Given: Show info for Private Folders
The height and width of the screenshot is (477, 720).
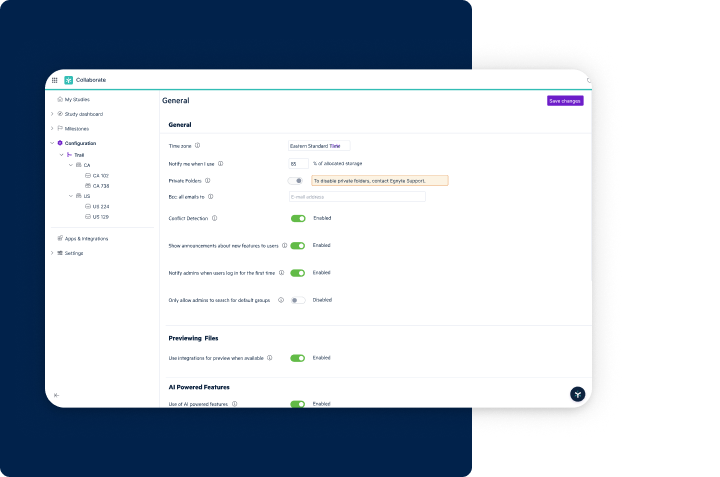Looking at the screenshot, I should click(x=208, y=180).
